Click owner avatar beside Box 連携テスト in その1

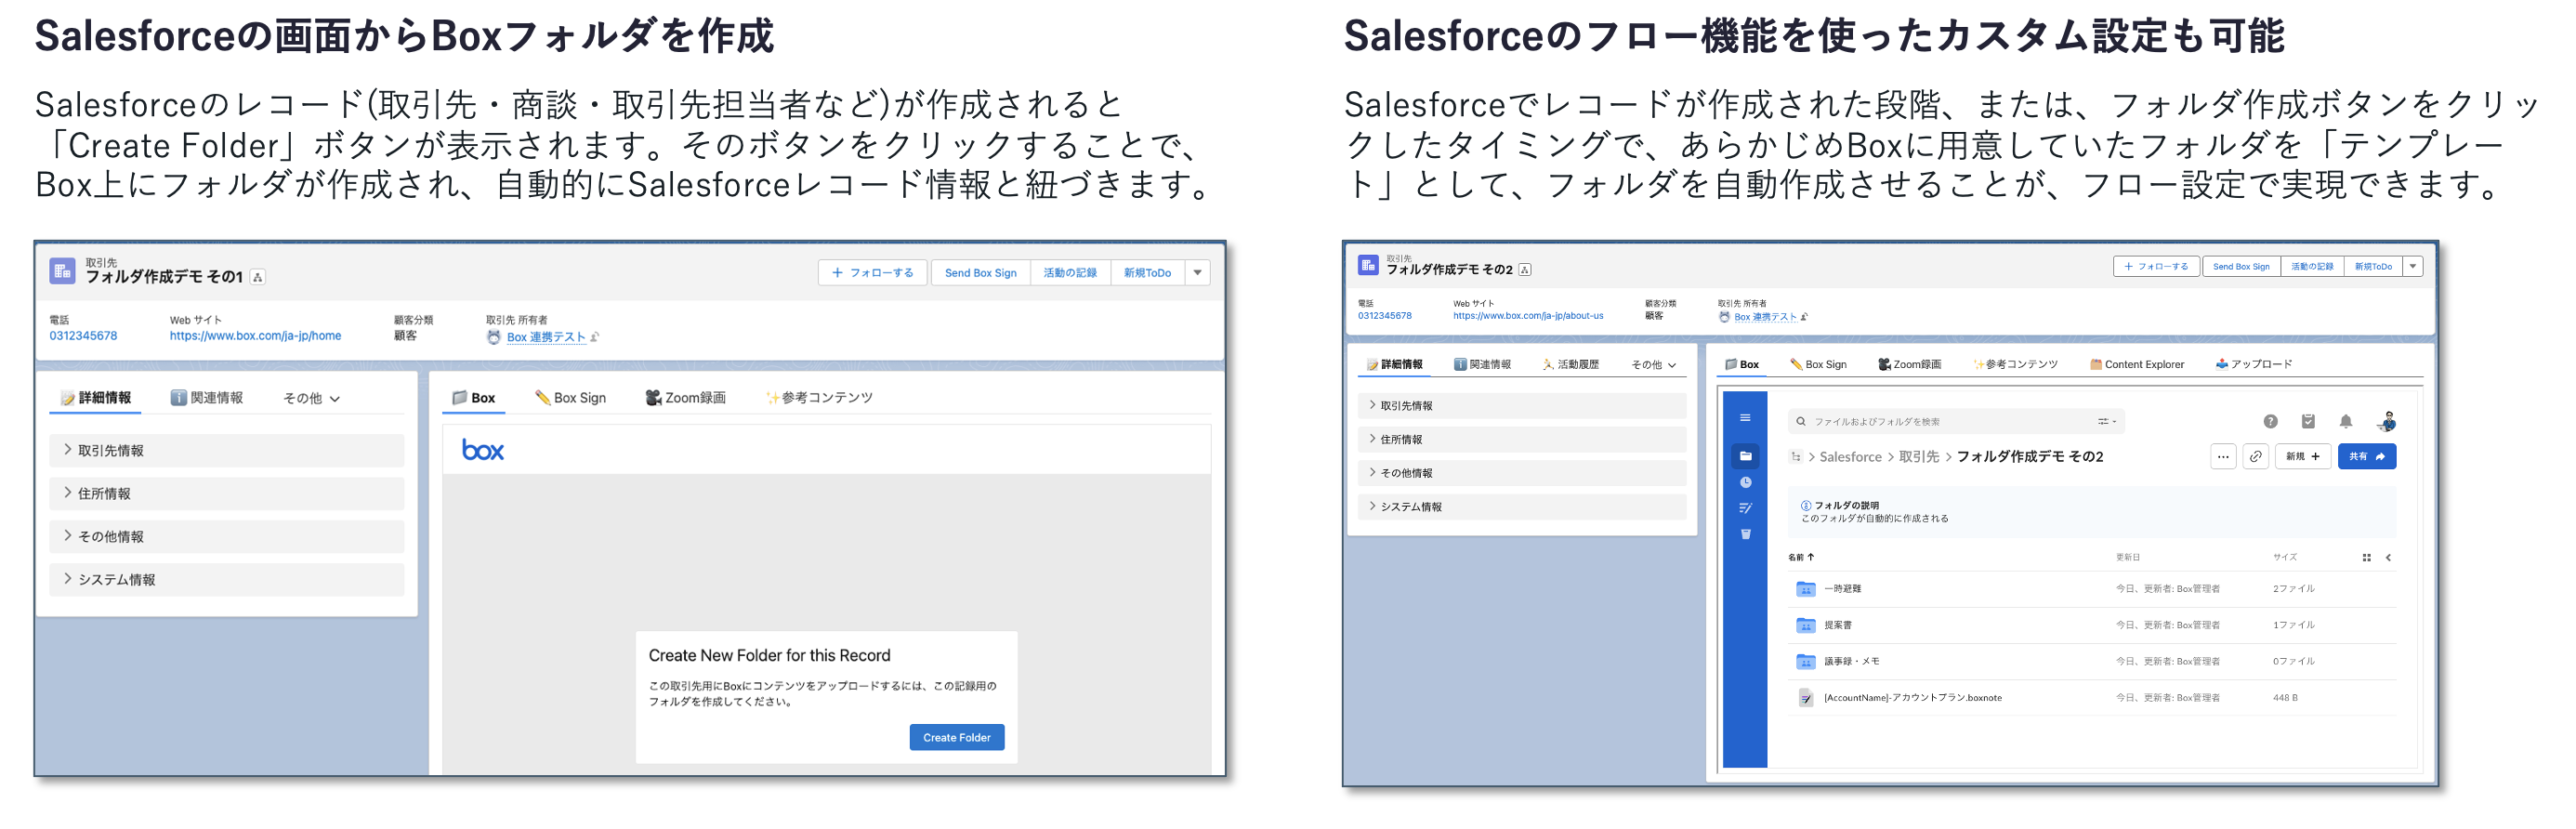(494, 337)
